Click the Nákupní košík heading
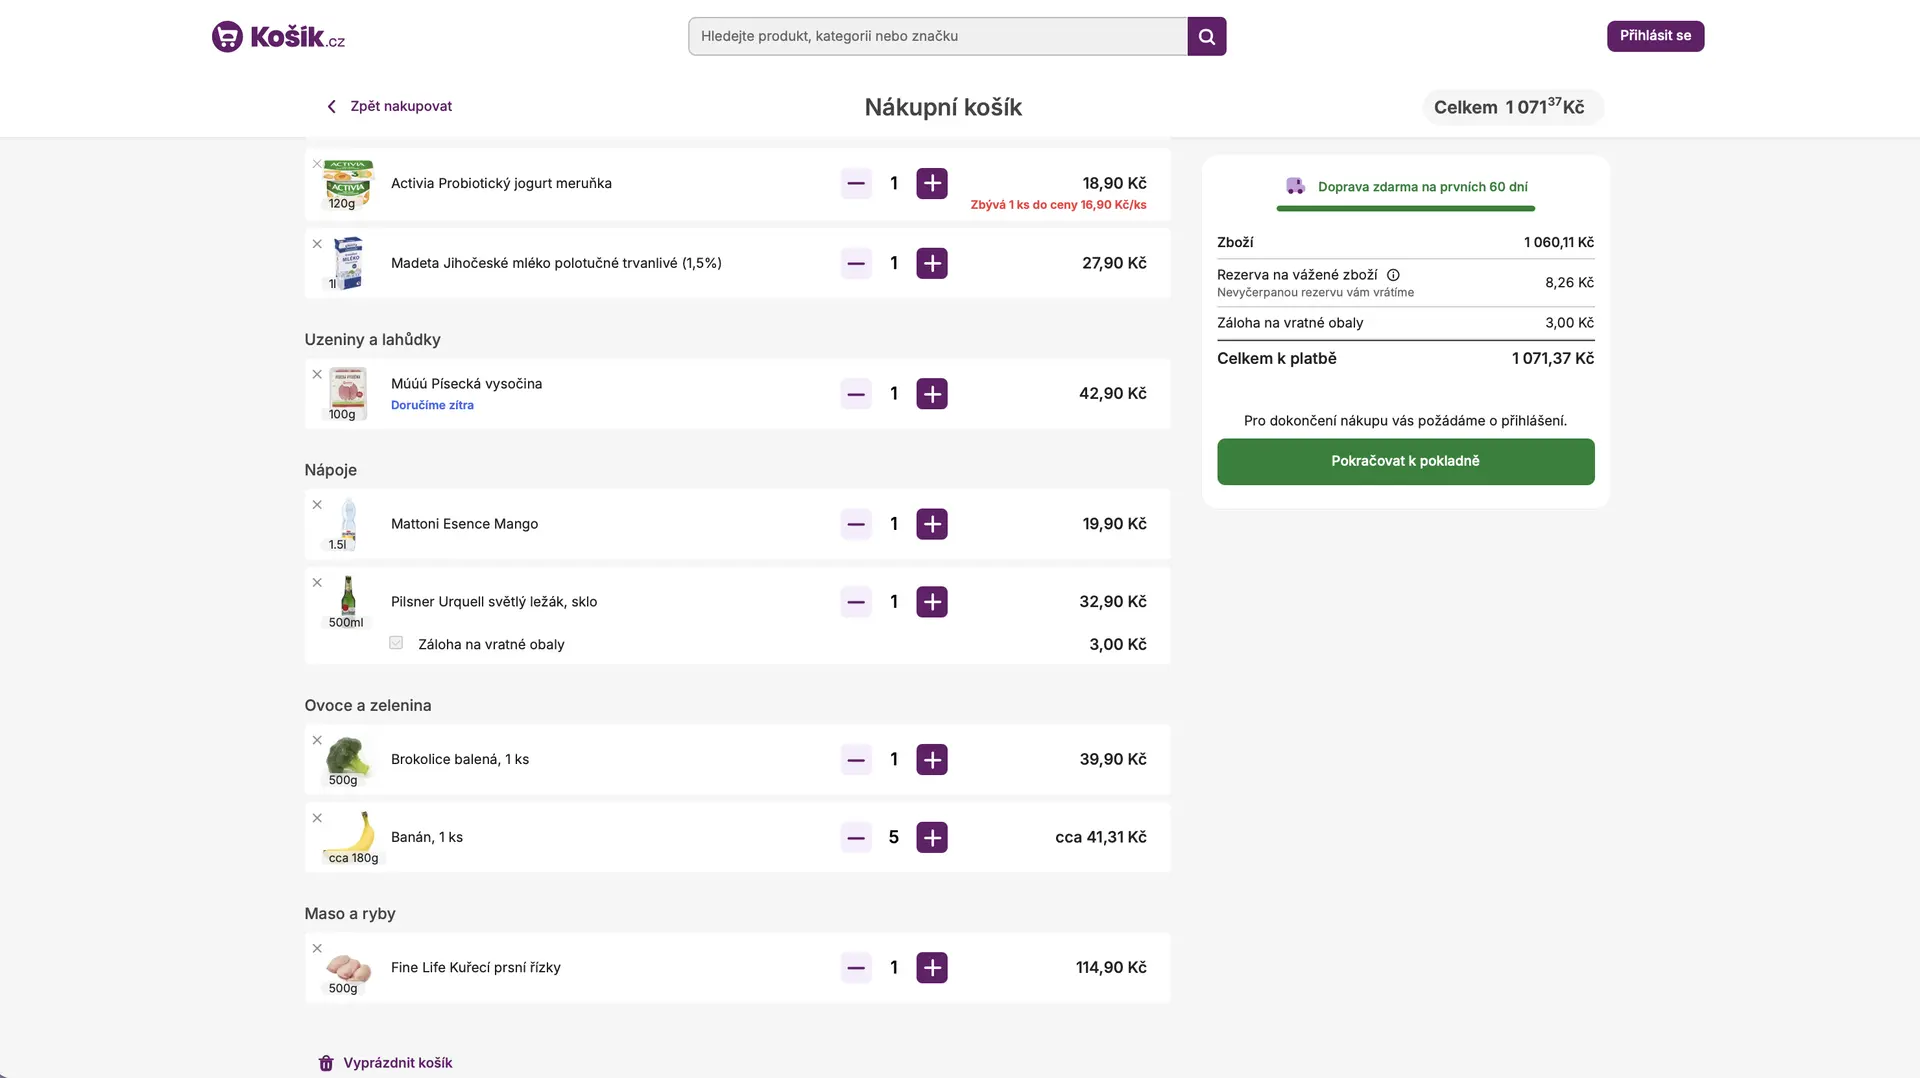 coord(943,107)
